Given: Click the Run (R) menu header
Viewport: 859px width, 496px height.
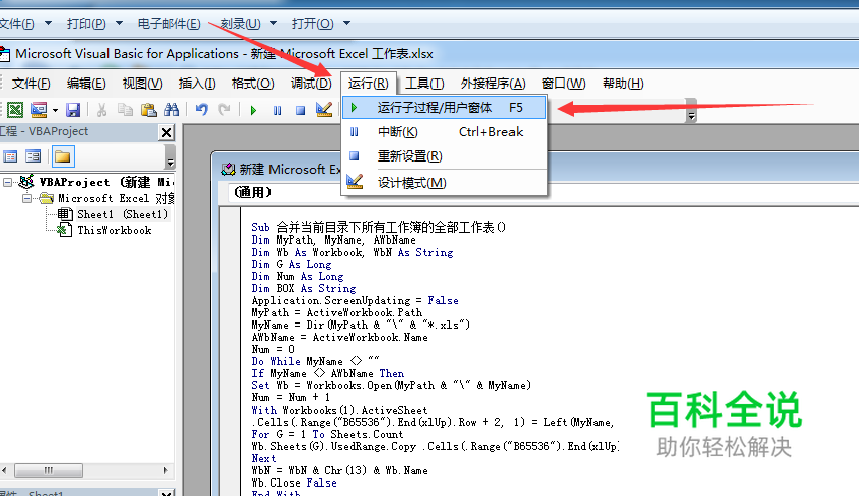Looking at the screenshot, I should coord(368,83).
